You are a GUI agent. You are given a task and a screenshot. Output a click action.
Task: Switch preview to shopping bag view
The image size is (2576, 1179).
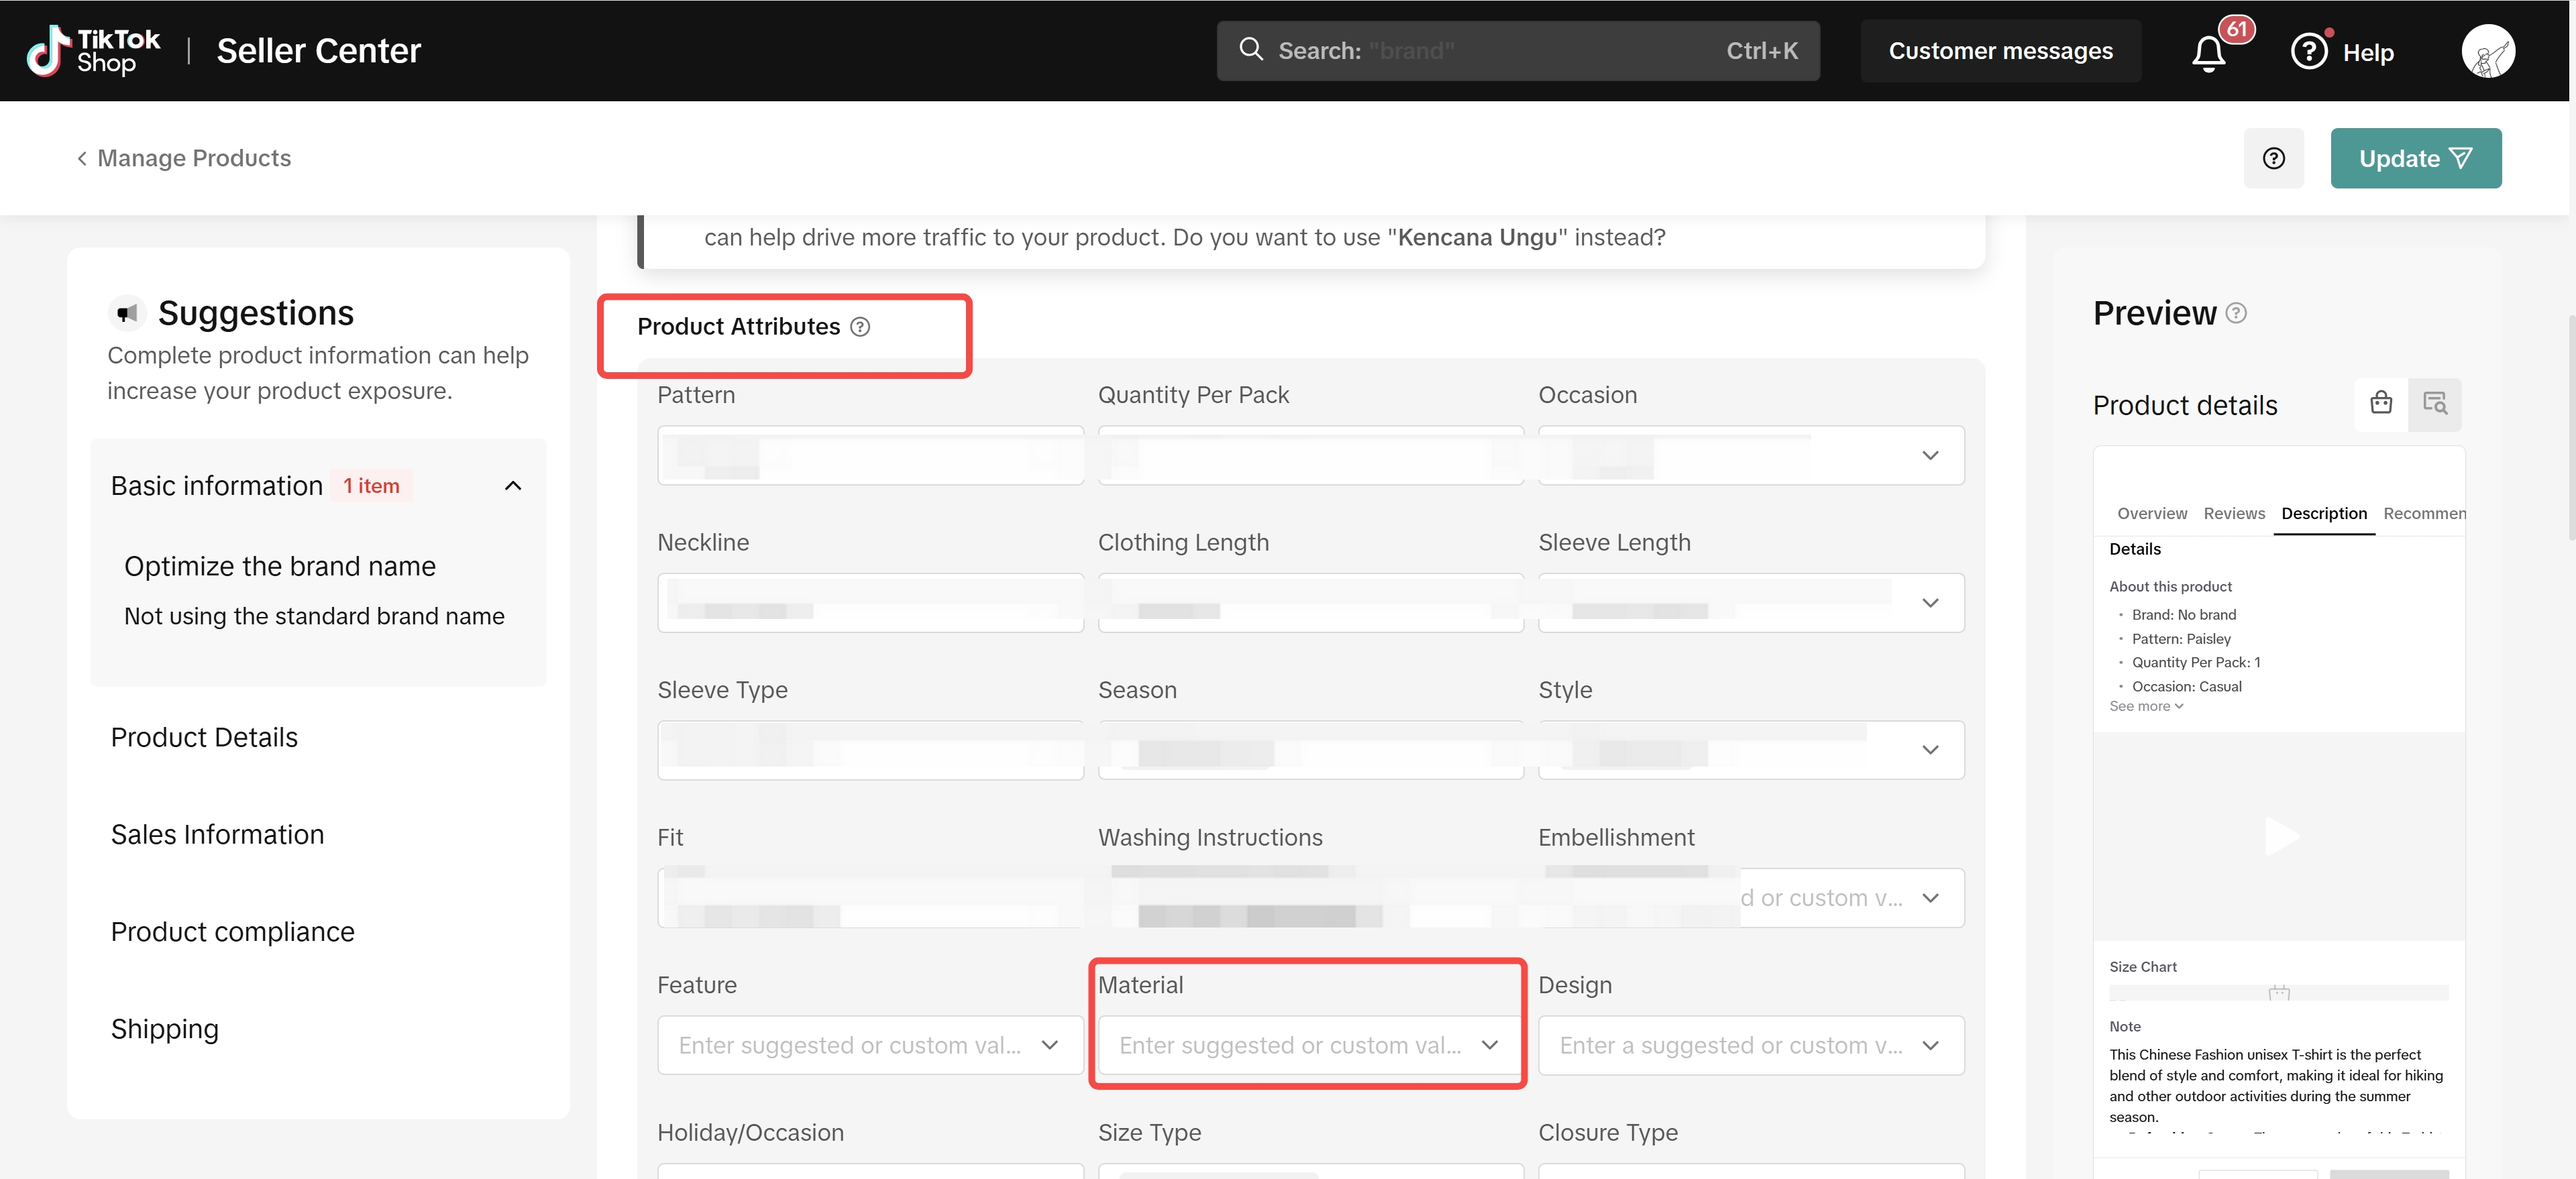point(2381,403)
